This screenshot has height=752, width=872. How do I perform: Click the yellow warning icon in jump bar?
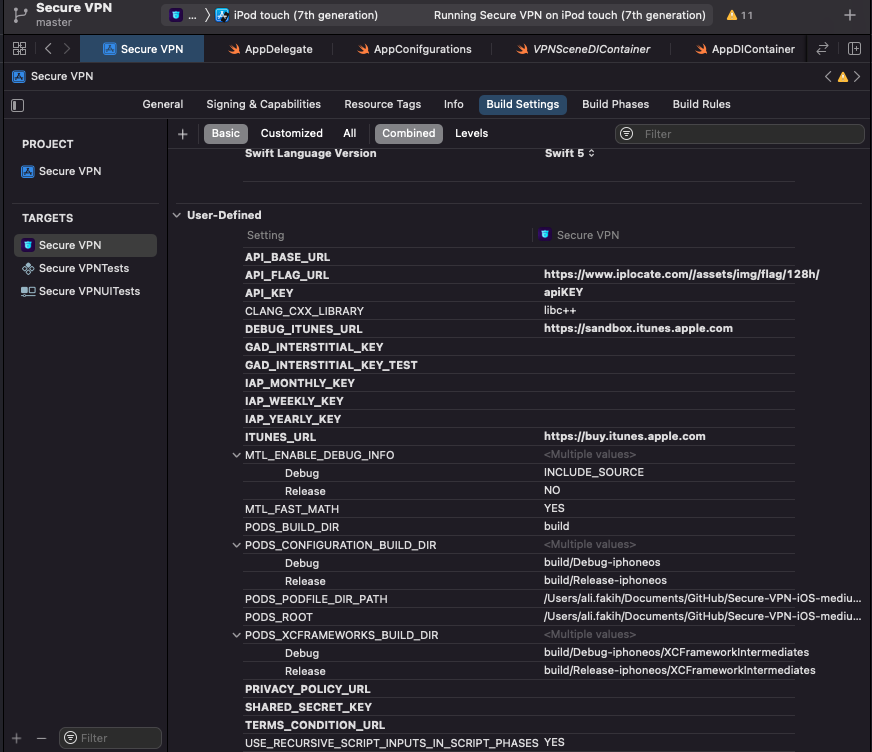tap(843, 77)
